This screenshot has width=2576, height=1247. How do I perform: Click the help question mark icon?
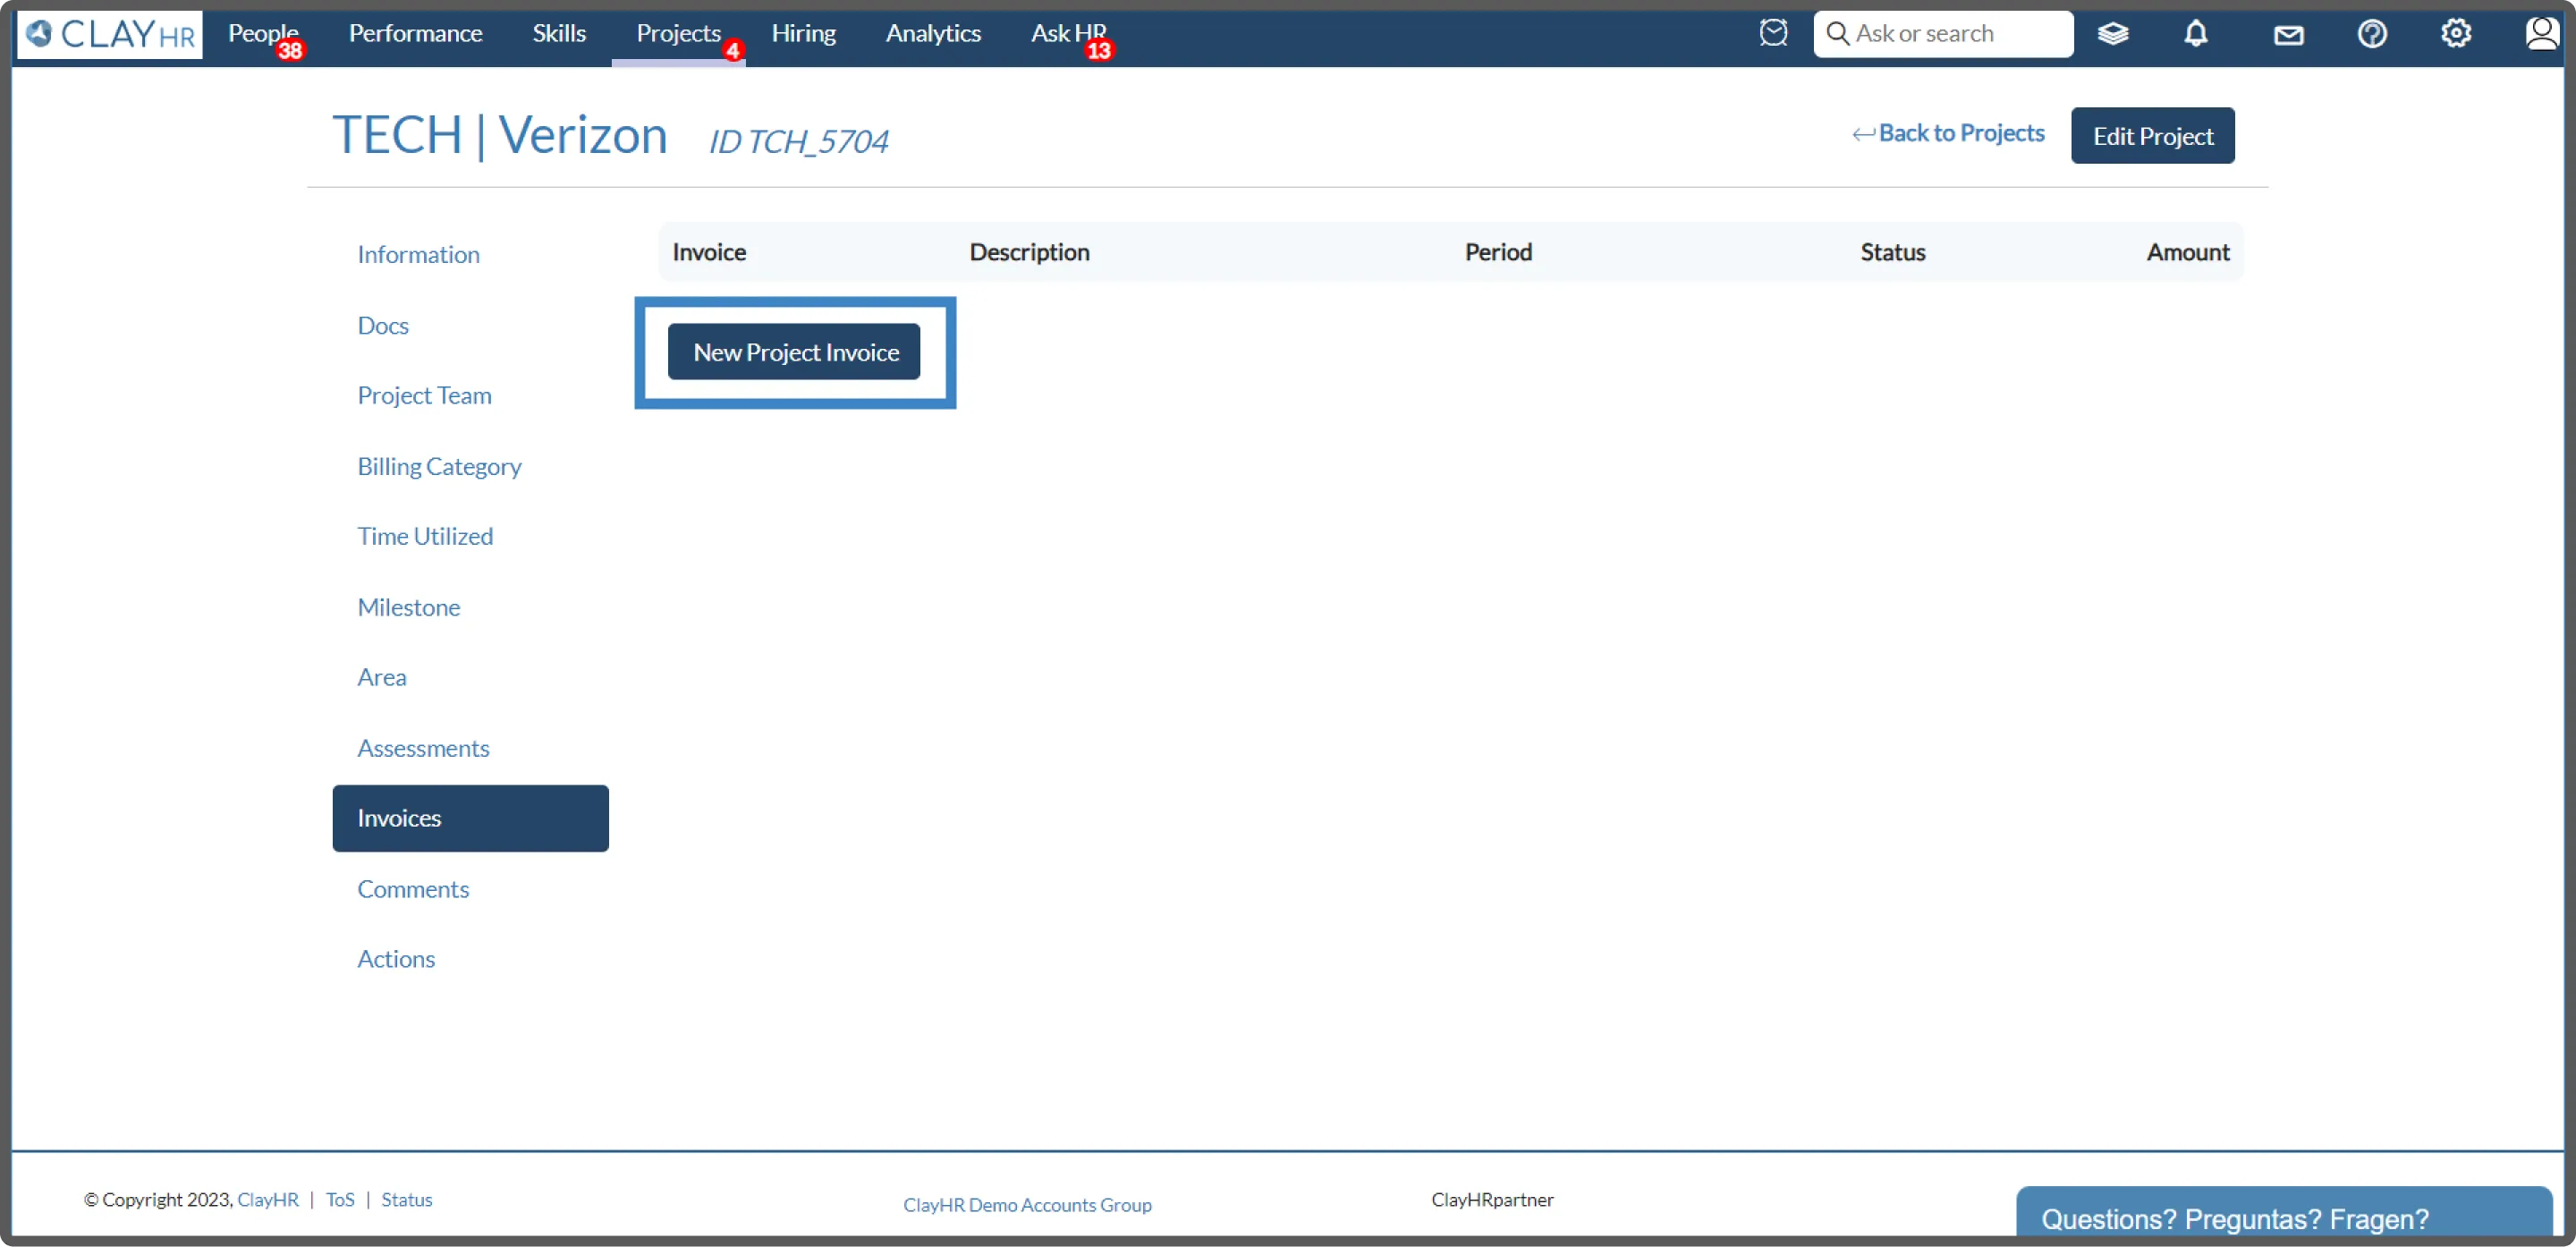point(2371,34)
